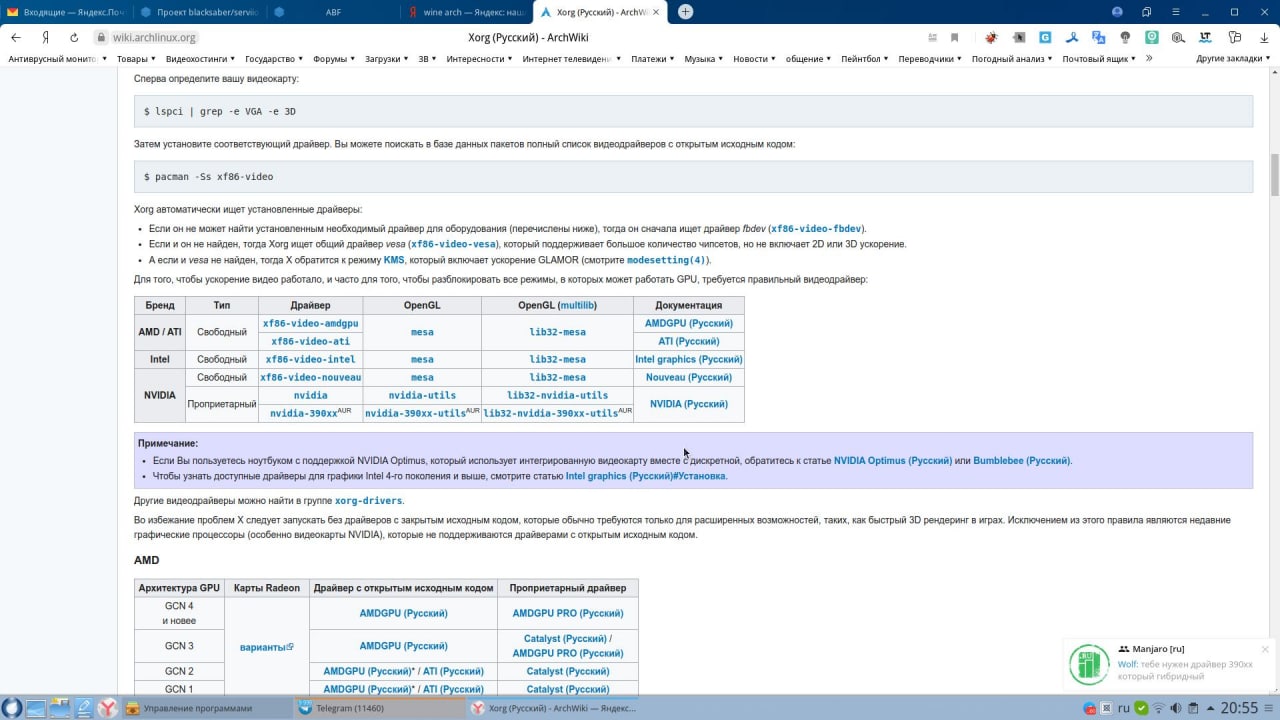This screenshot has width=1280, height=720.
Task: Switch the 'ru' keyboard layout indicator
Action: tap(1124, 708)
